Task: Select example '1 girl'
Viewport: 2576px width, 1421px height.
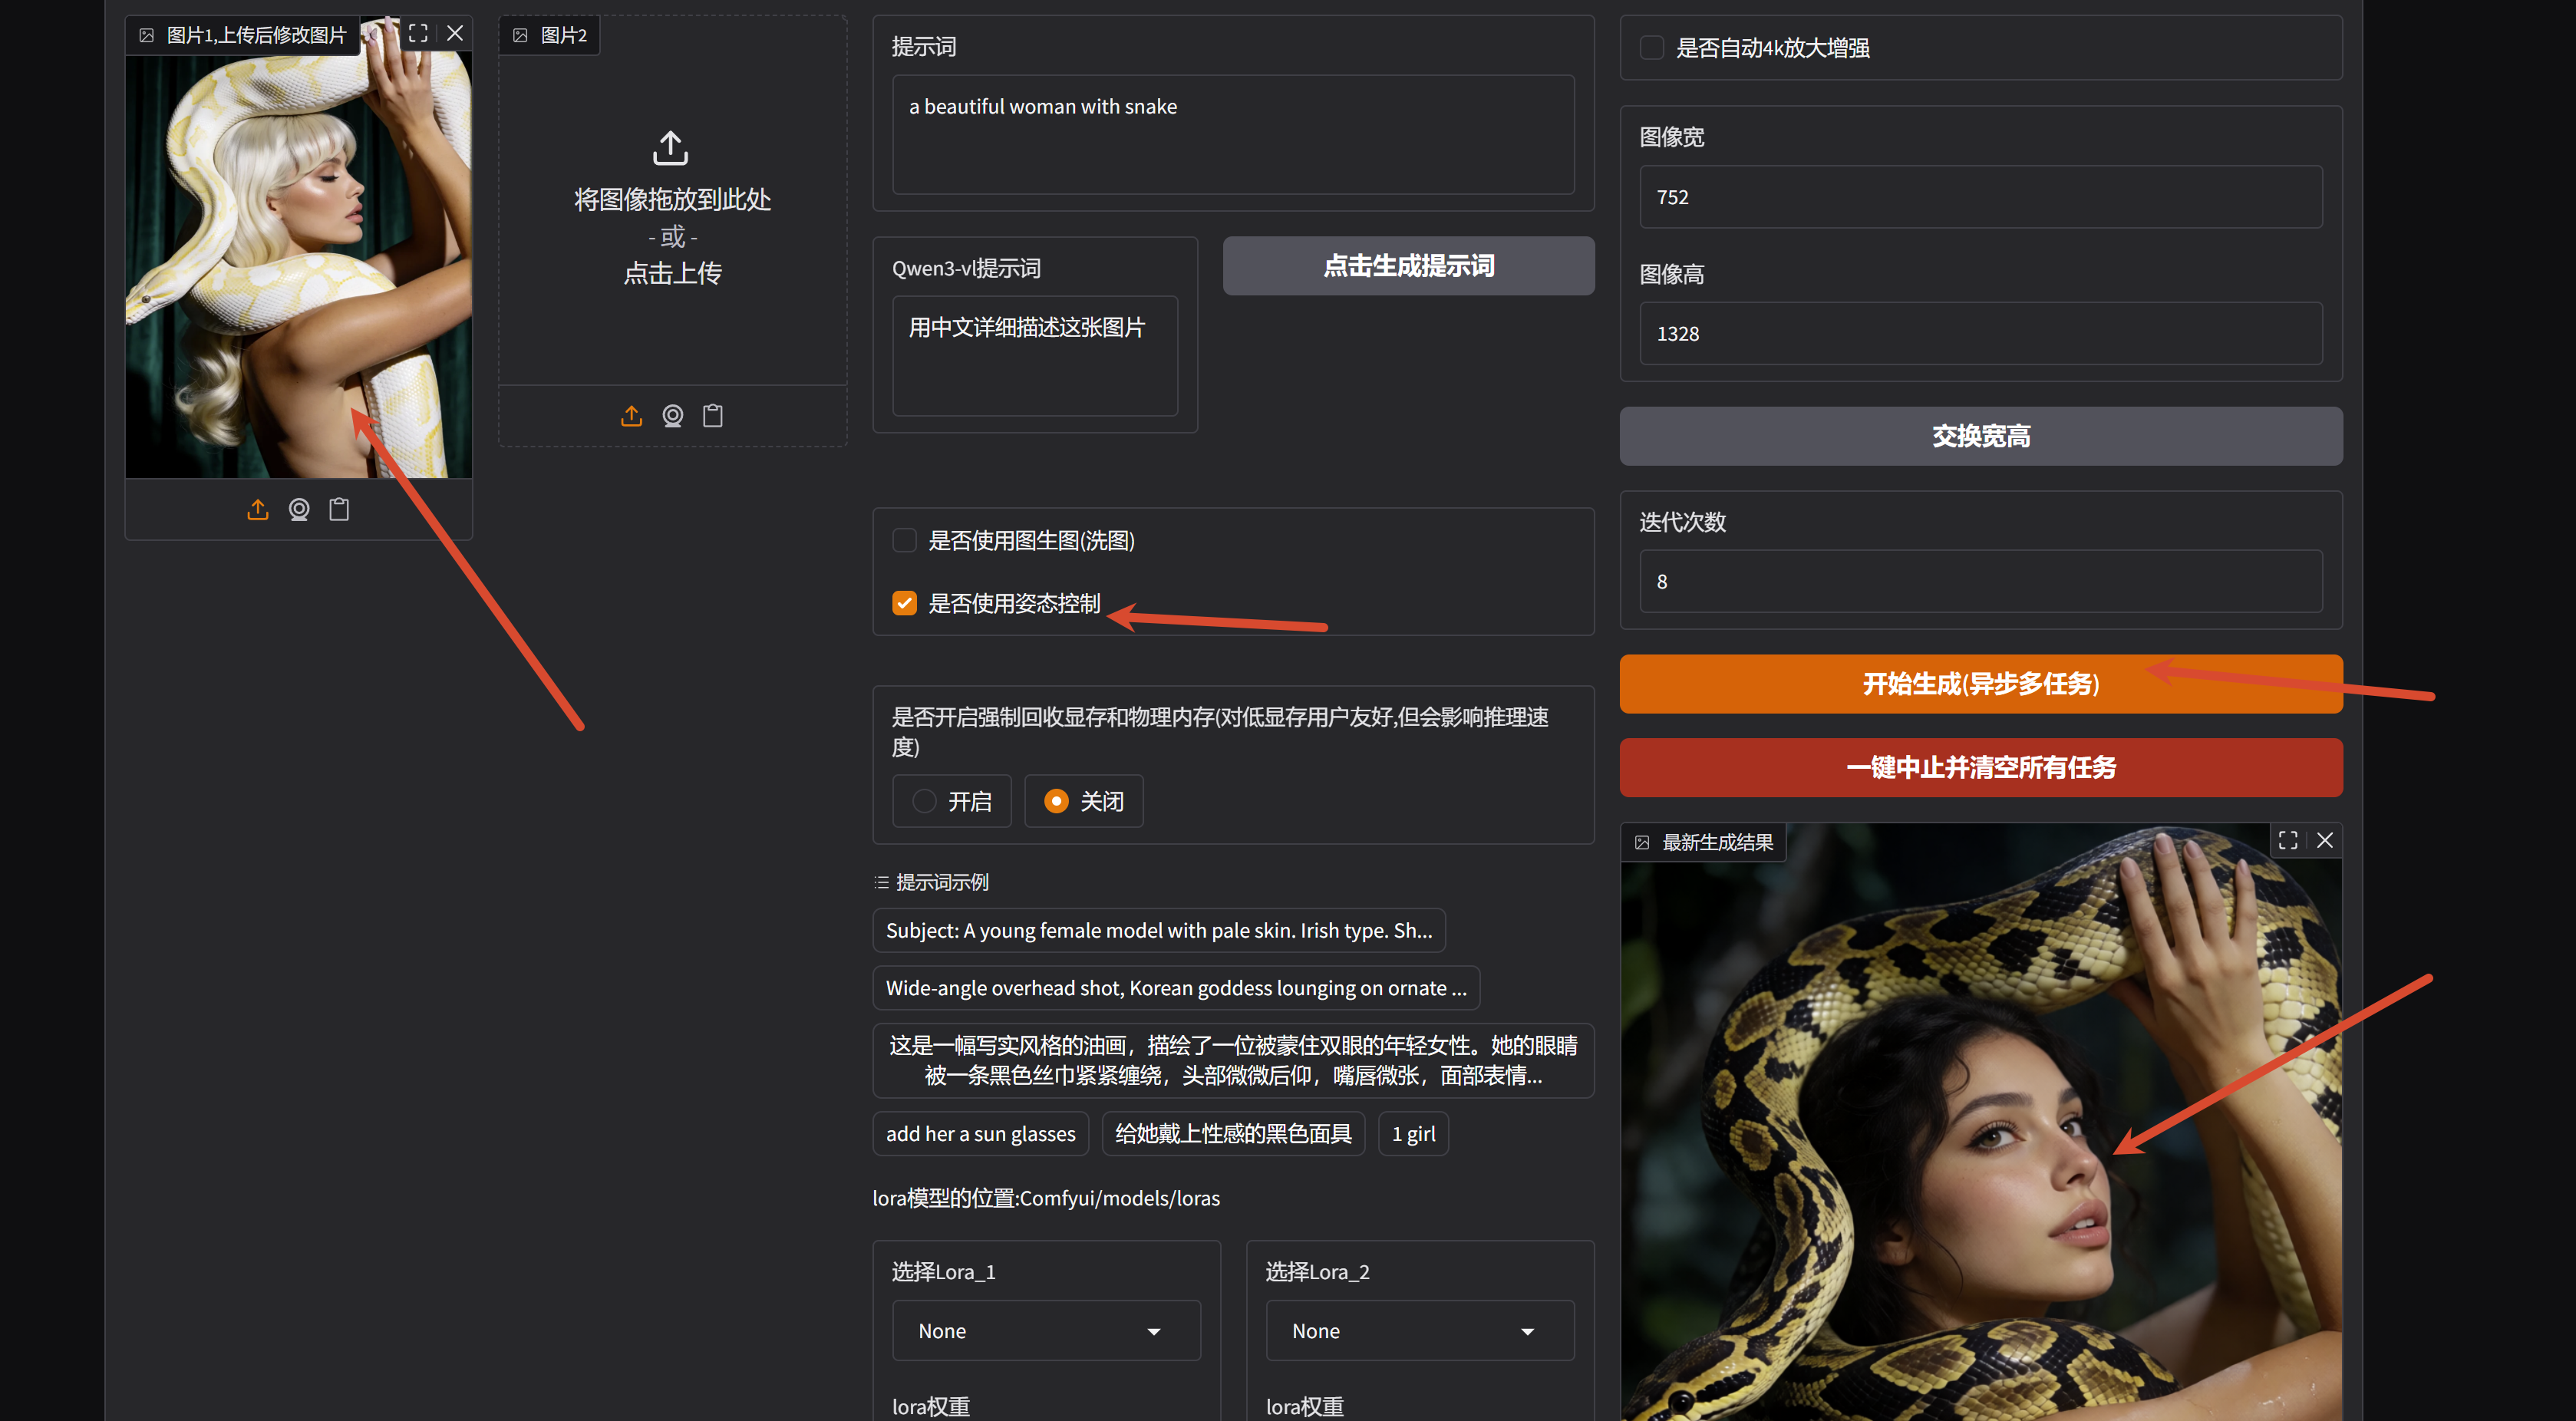Action: pos(1413,1134)
